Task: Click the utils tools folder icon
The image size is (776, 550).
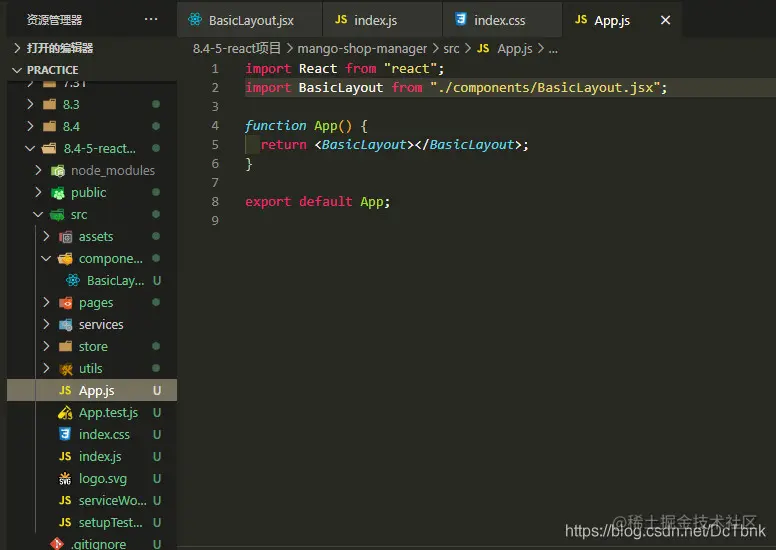Action: tap(66, 369)
